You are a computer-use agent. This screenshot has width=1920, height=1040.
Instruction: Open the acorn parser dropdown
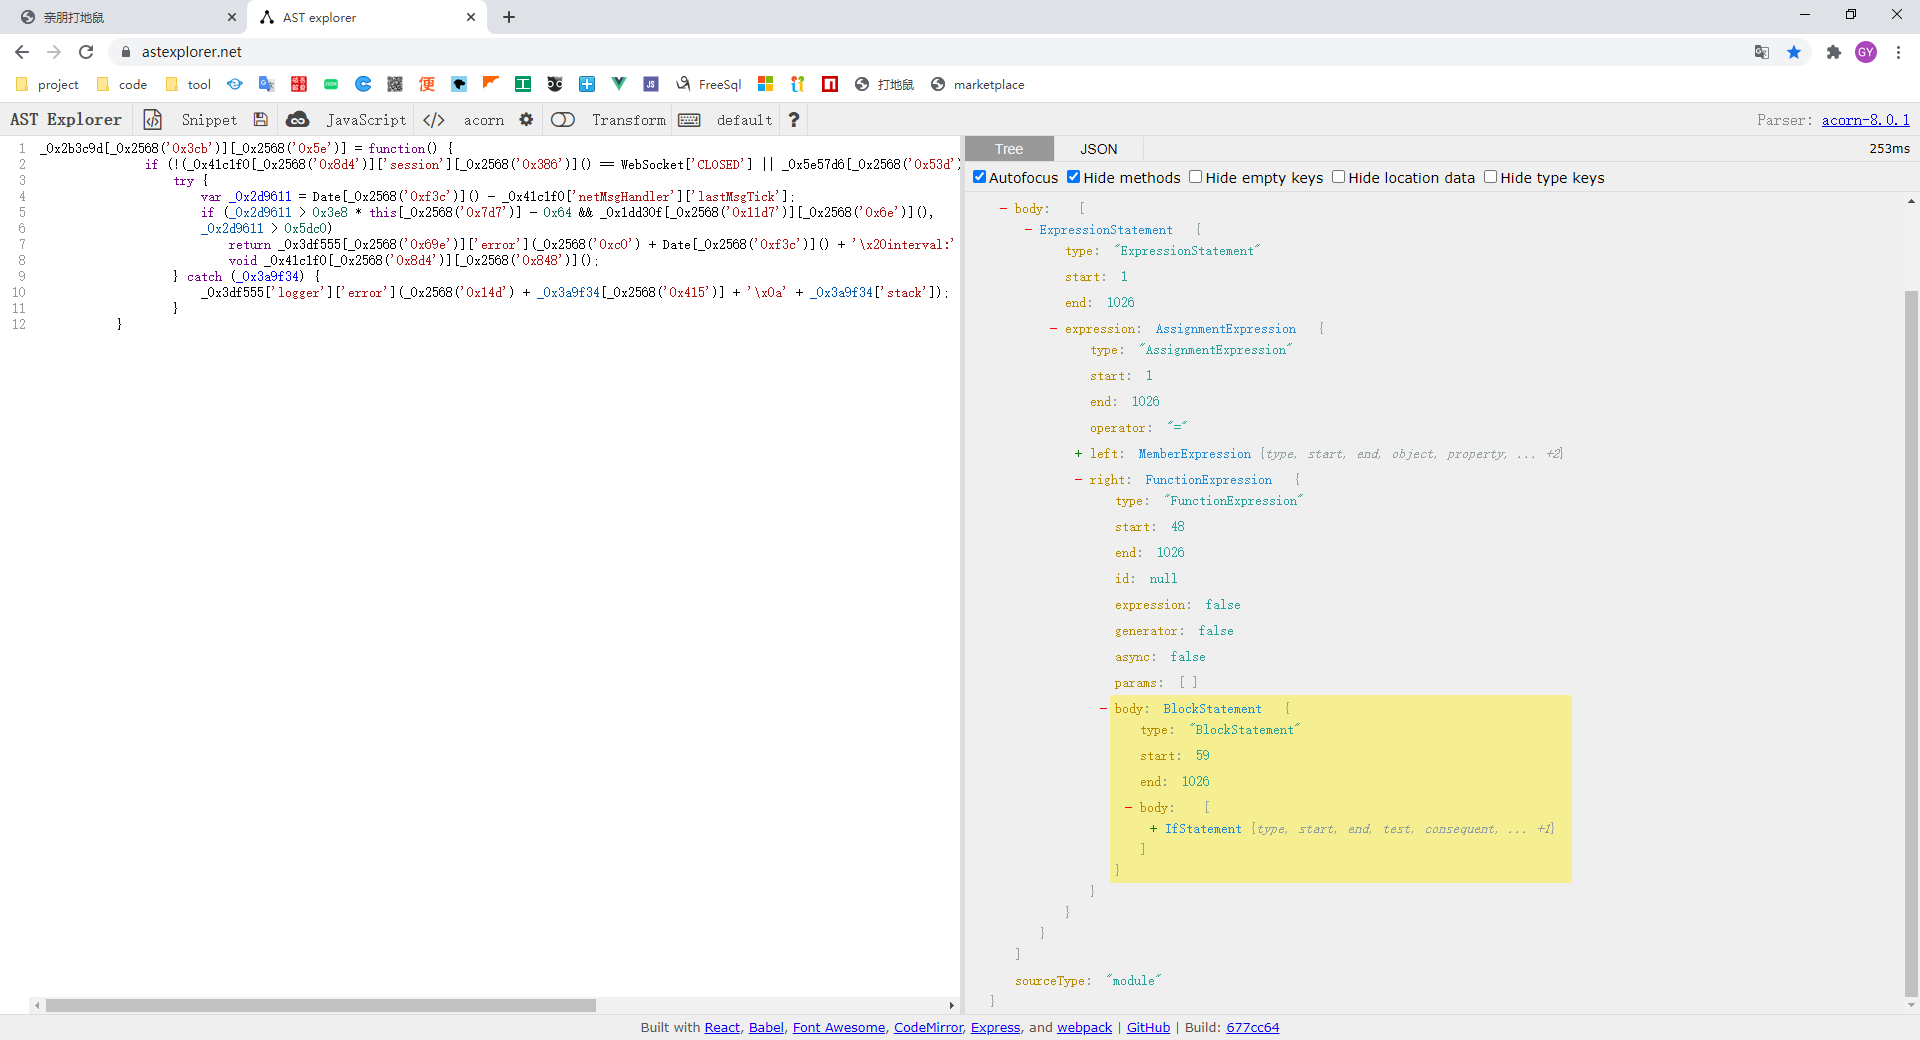(484, 120)
